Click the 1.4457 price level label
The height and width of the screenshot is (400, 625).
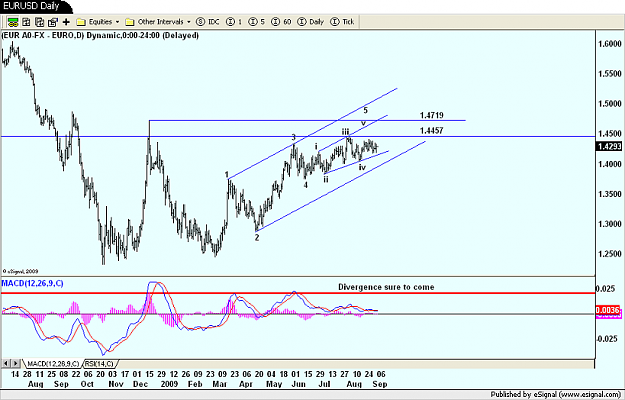431,130
